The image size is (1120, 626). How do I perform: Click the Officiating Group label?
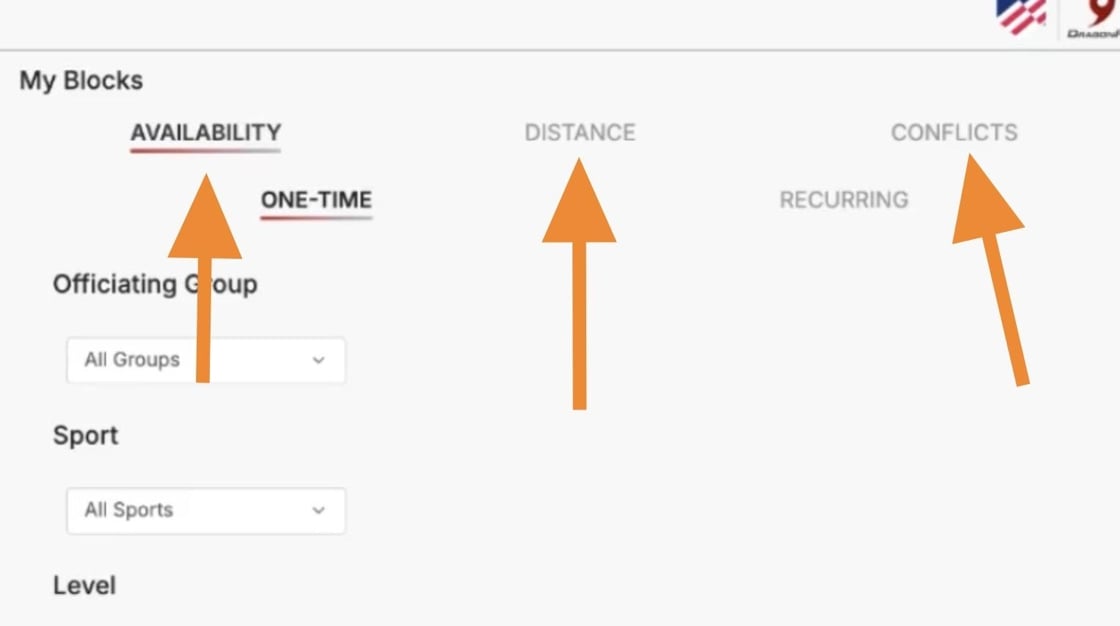click(155, 284)
